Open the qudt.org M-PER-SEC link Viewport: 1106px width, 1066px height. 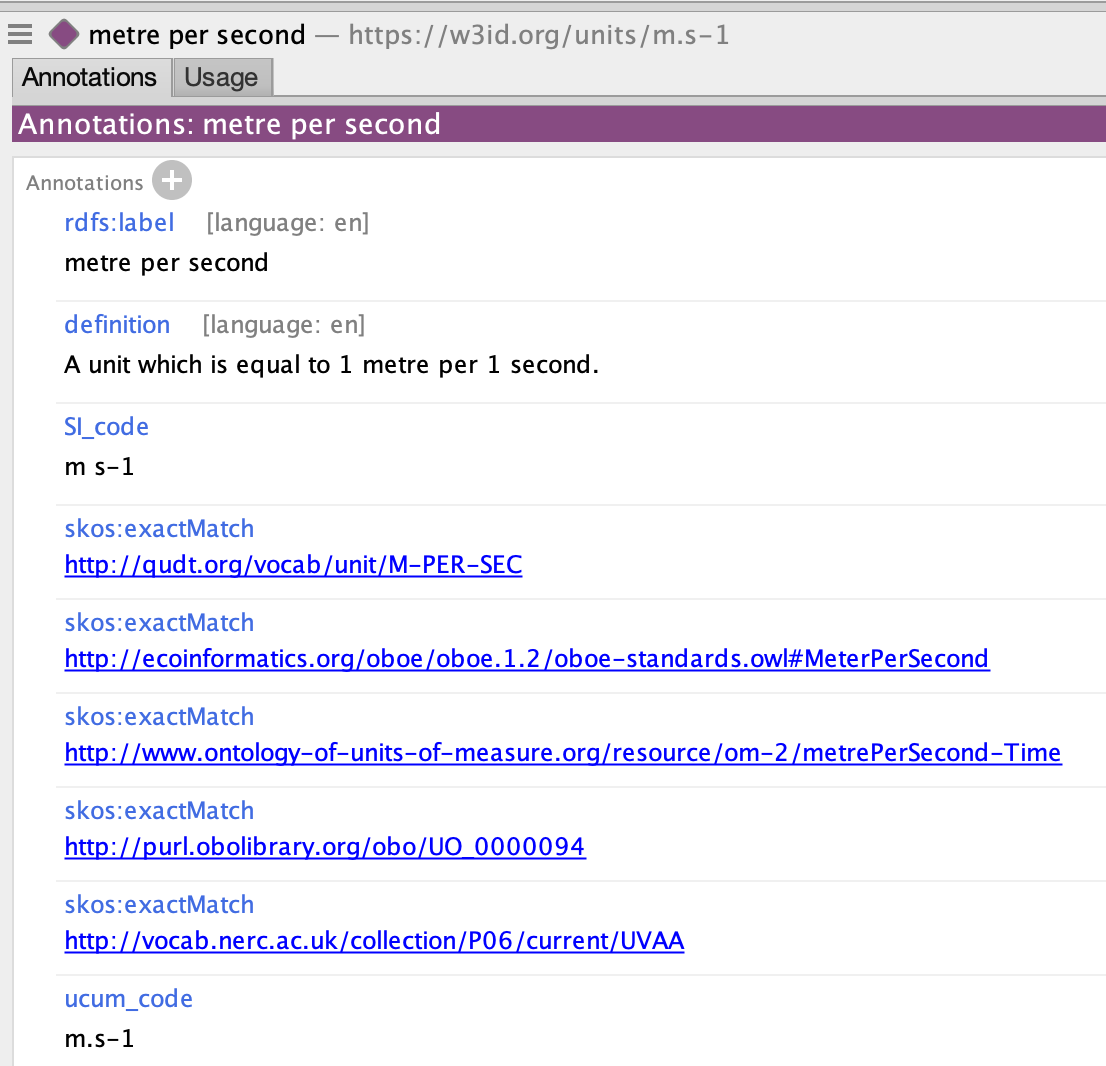(293, 564)
